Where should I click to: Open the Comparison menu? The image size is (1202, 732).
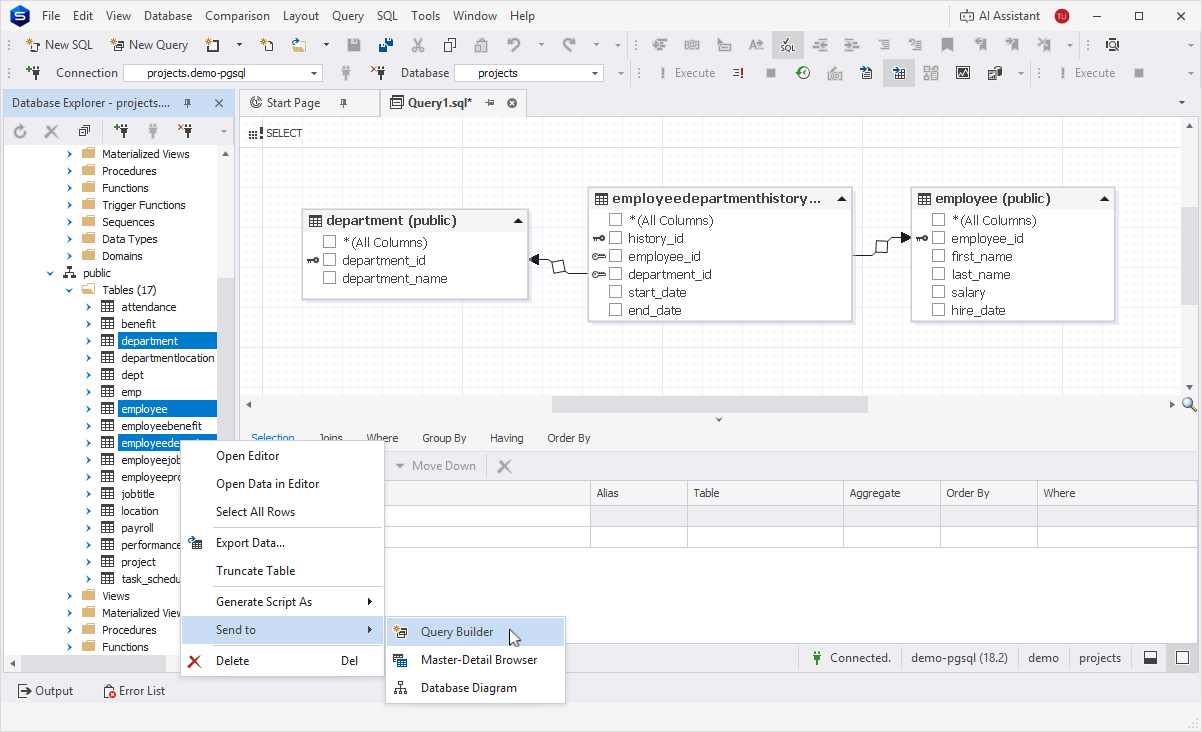pyautogui.click(x=237, y=16)
